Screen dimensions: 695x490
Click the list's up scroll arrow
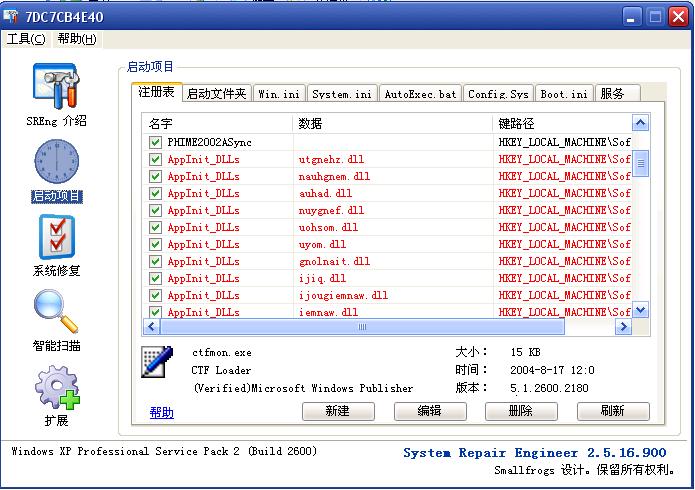pyautogui.click(x=640, y=123)
